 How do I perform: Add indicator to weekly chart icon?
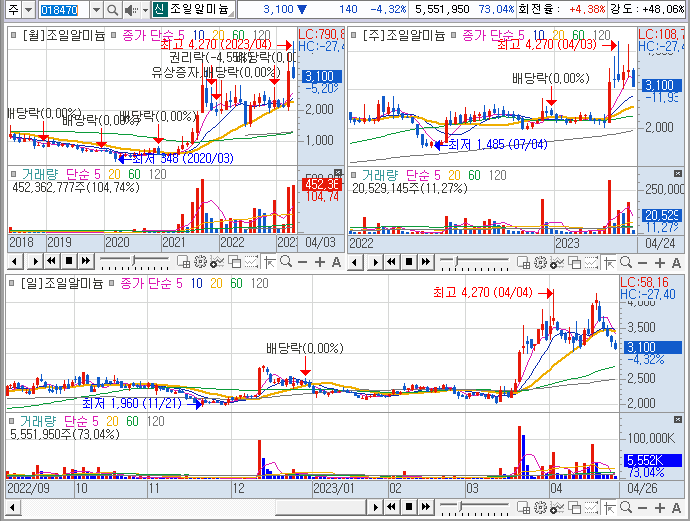point(557,263)
